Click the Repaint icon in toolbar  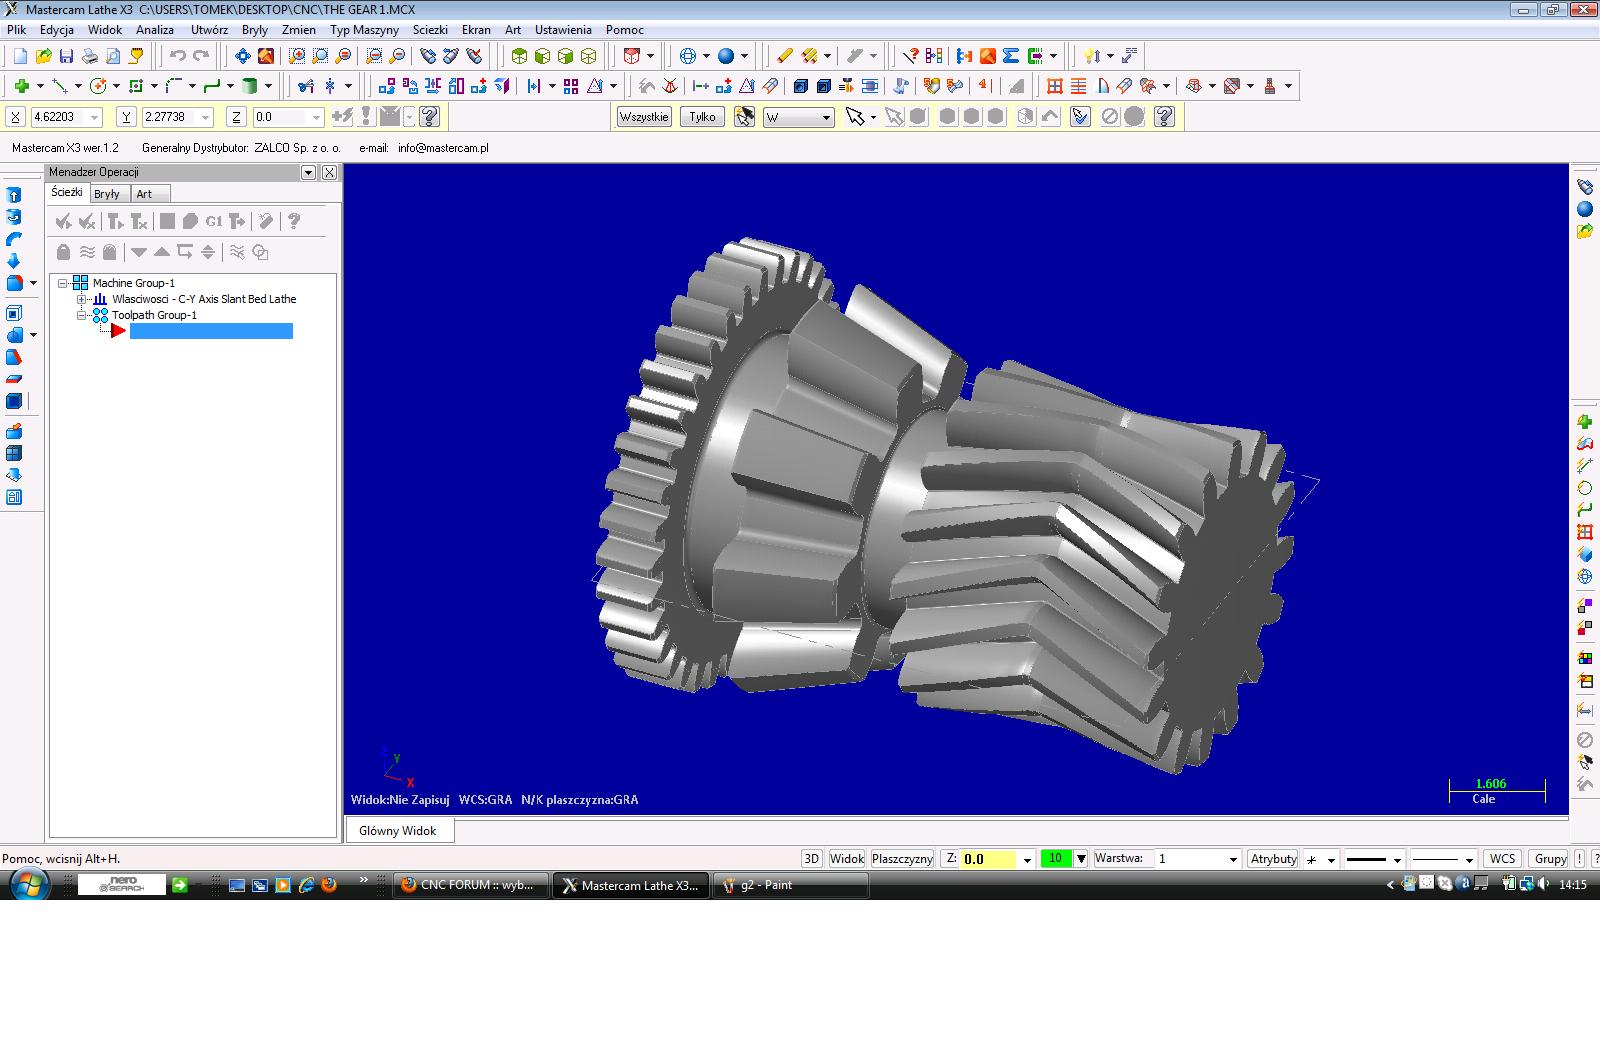[x=266, y=56]
